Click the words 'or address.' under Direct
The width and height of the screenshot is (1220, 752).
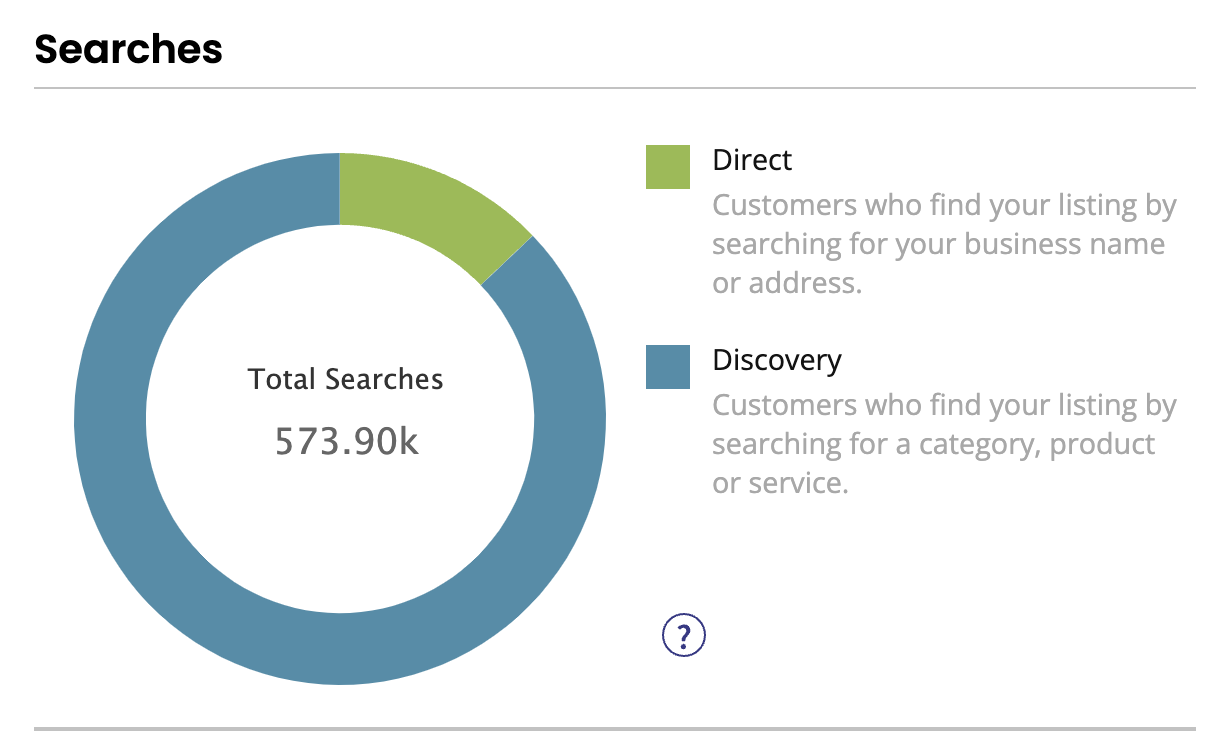787,283
